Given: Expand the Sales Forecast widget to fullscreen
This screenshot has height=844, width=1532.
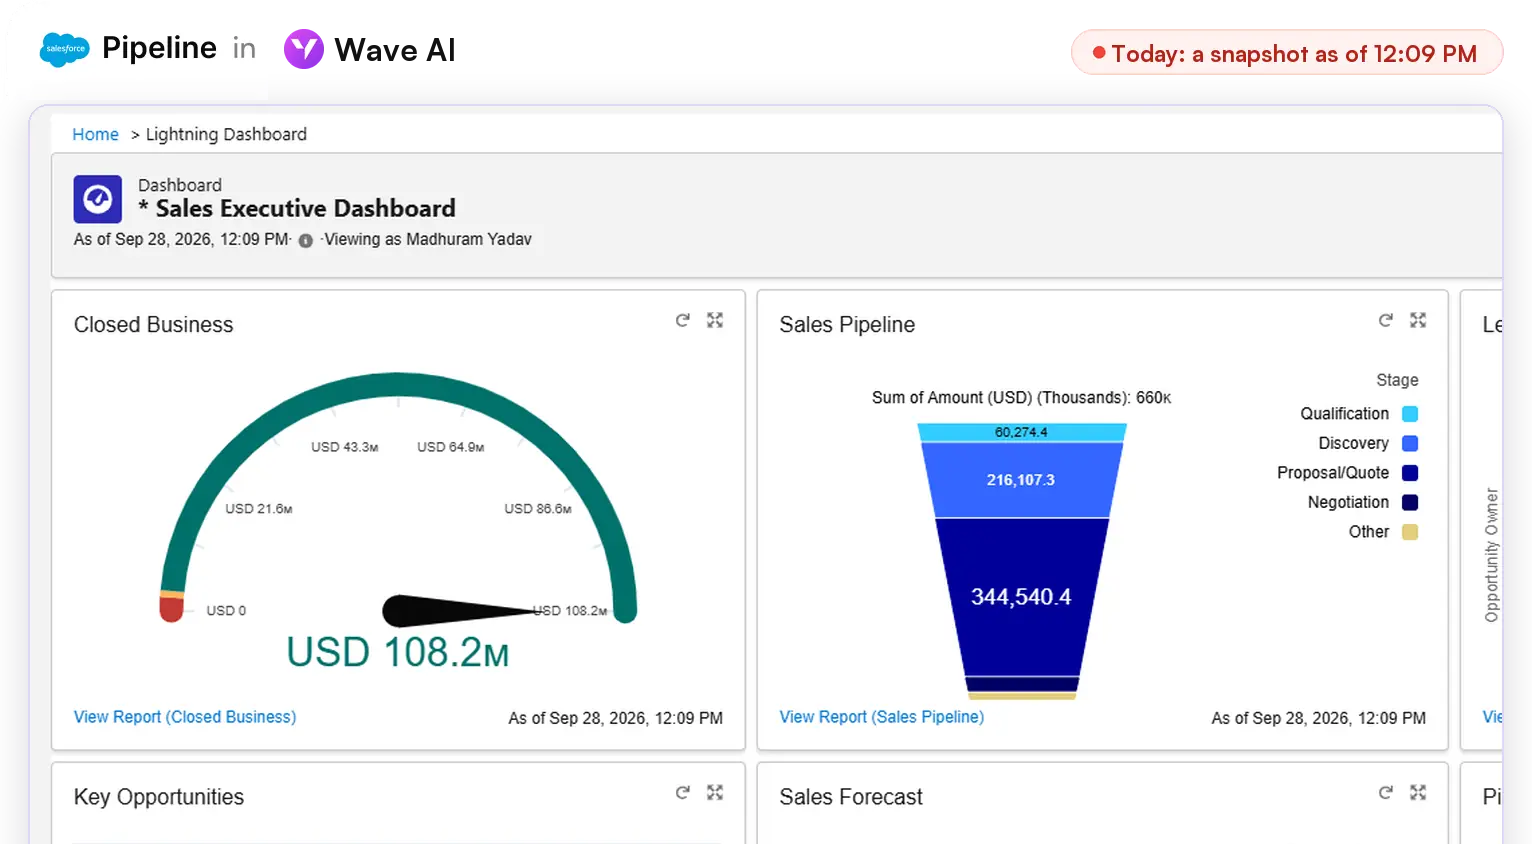Looking at the screenshot, I should click(x=1418, y=792).
